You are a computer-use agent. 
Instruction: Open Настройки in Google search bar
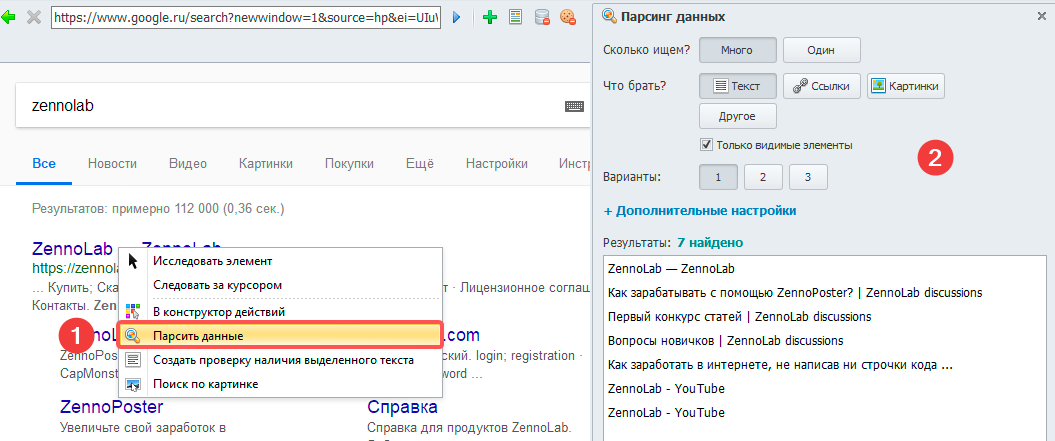tap(497, 164)
